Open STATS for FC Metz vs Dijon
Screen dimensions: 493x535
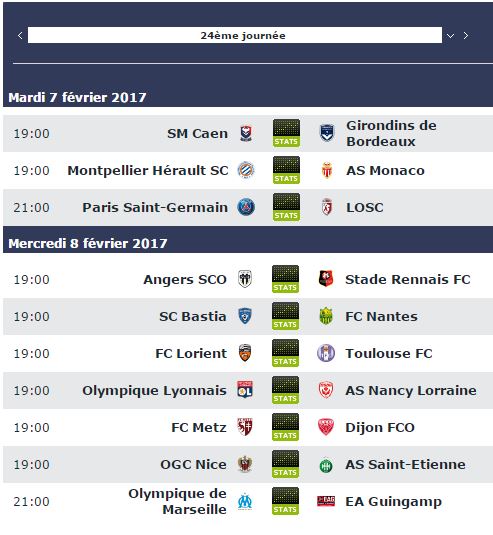[x=286, y=427]
